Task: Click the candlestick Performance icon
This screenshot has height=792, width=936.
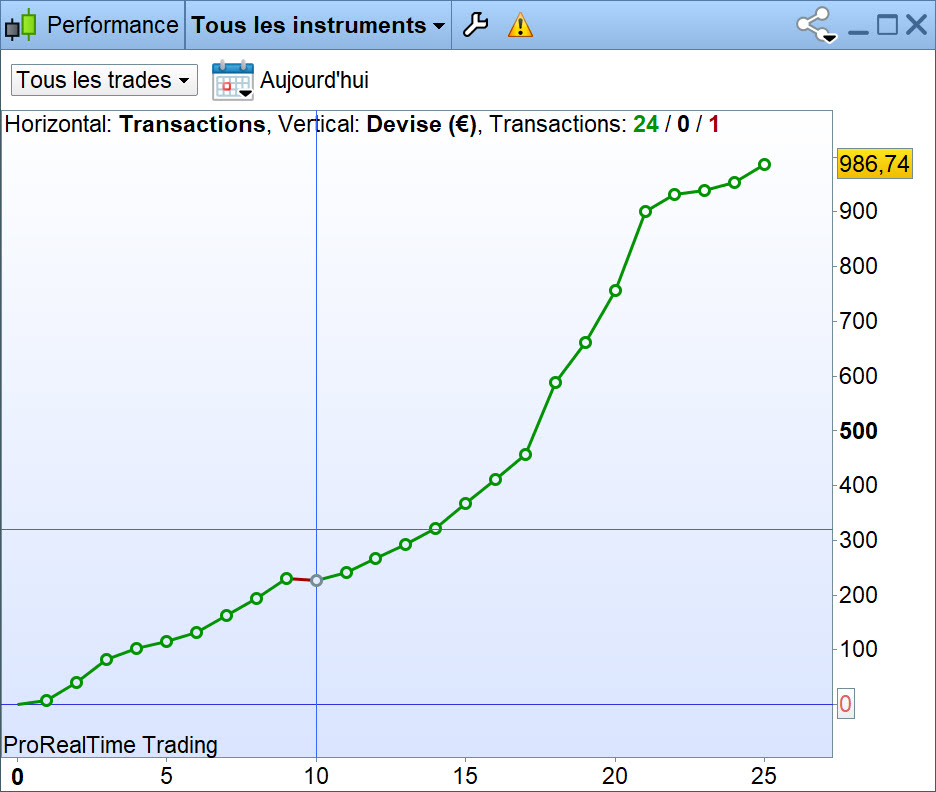Action: click(x=21, y=25)
